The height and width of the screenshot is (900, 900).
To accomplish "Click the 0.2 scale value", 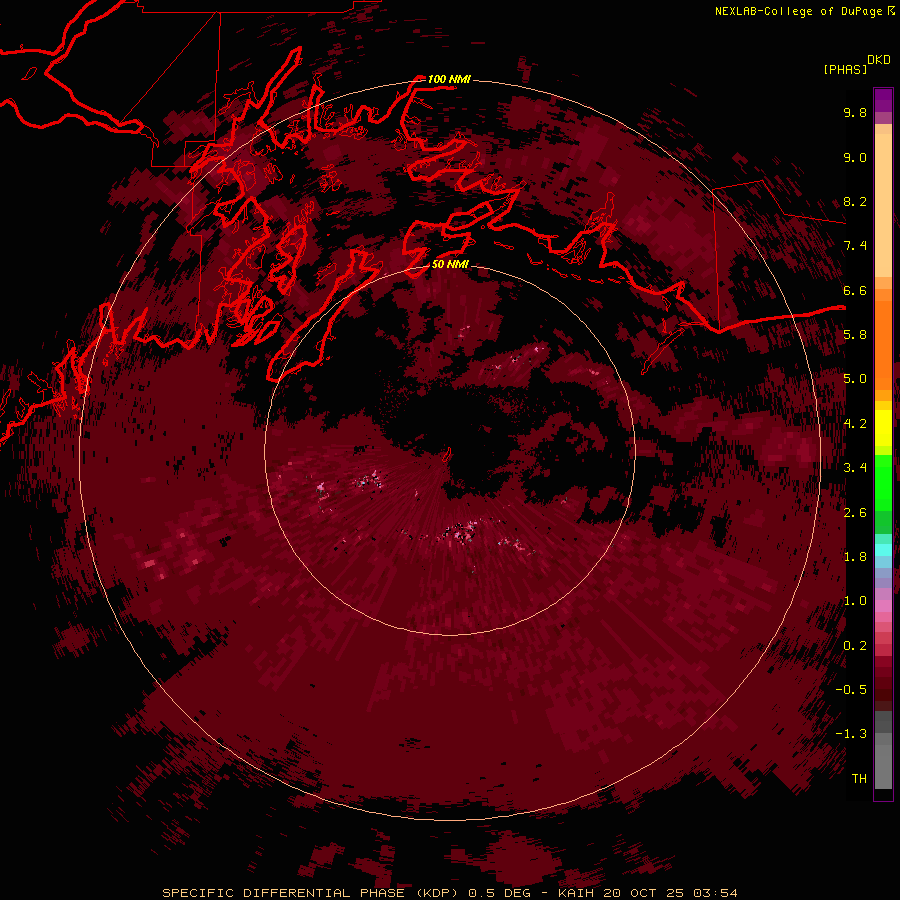I will point(855,646).
